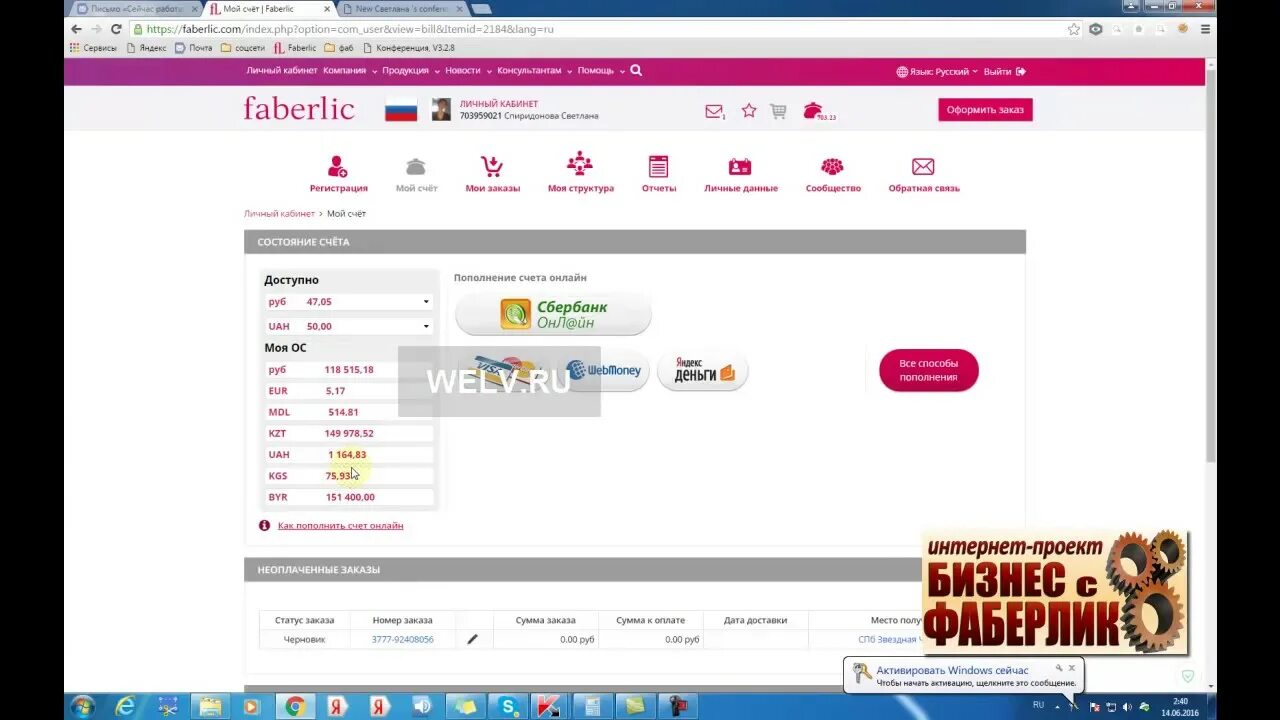Expand the Новости menu
This screenshot has height=720, width=1280.
(x=468, y=71)
